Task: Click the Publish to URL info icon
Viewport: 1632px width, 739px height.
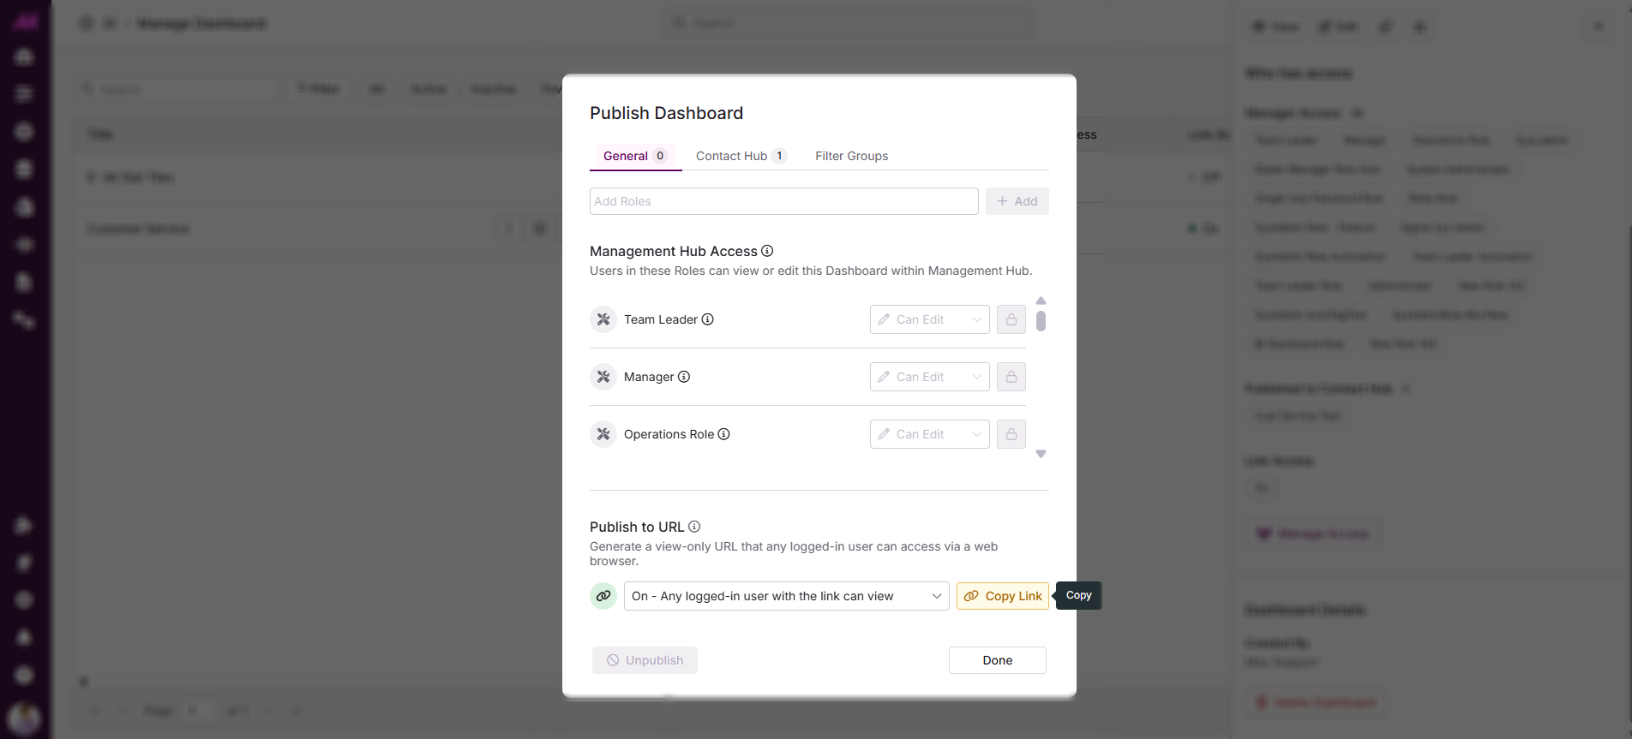Action: (x=694, y=527)
